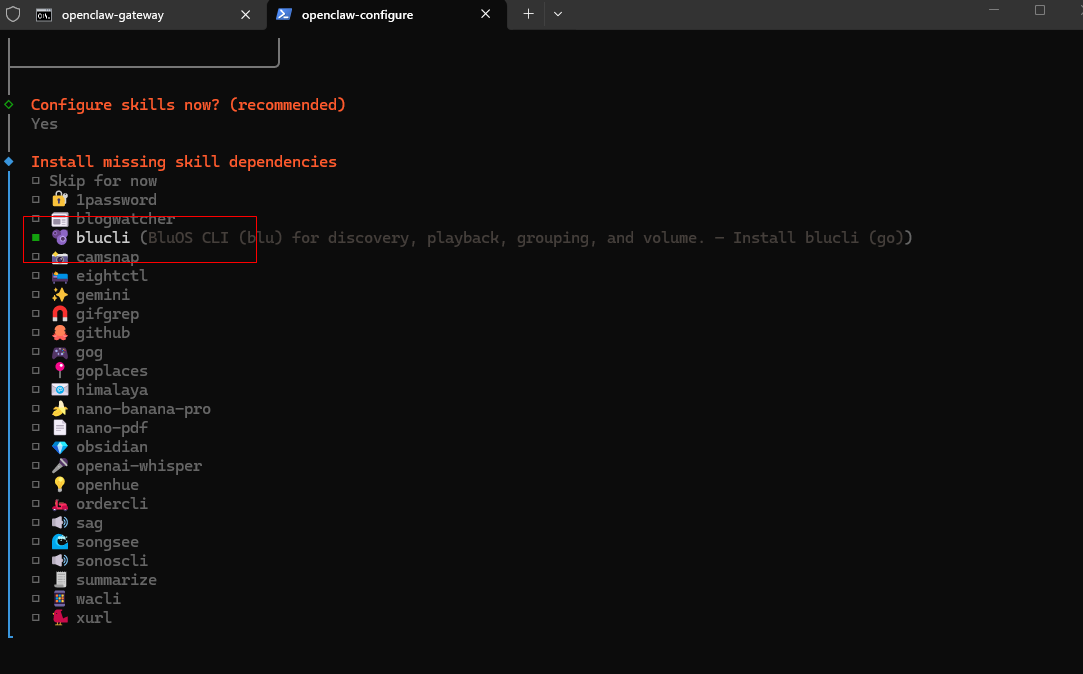Click the blucli purple emoji icon
This screenshot has width=1083, height=674.
tap(60, 238)
